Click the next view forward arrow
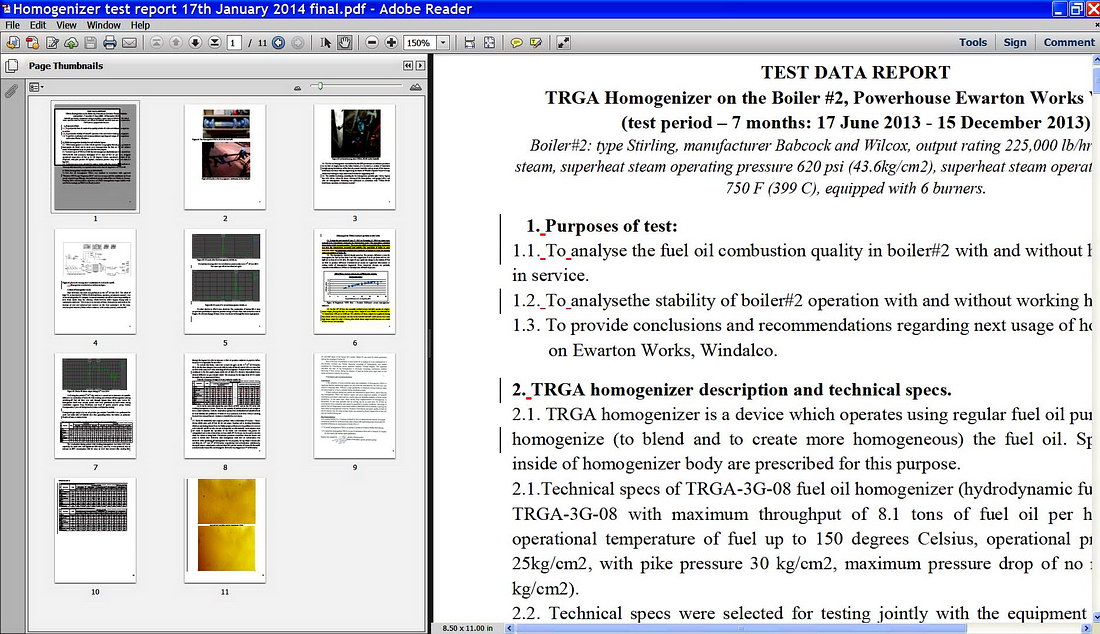 (297, 43)
